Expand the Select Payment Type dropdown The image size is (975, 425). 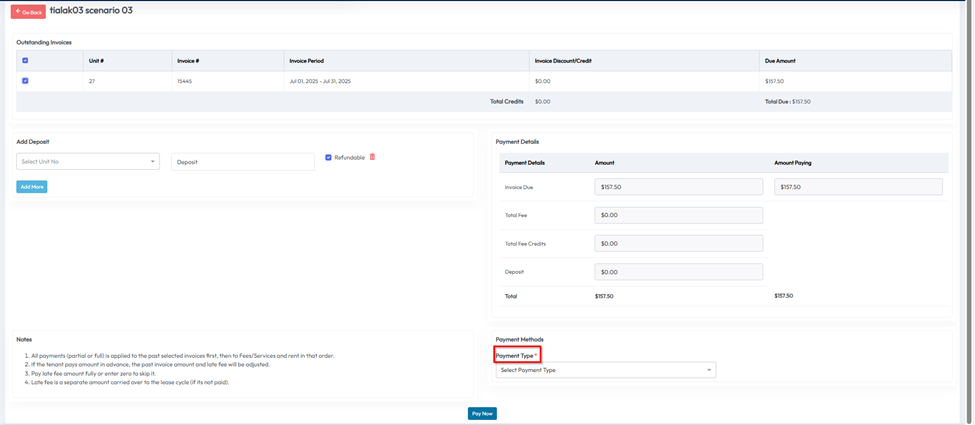(x=605, y=370)
